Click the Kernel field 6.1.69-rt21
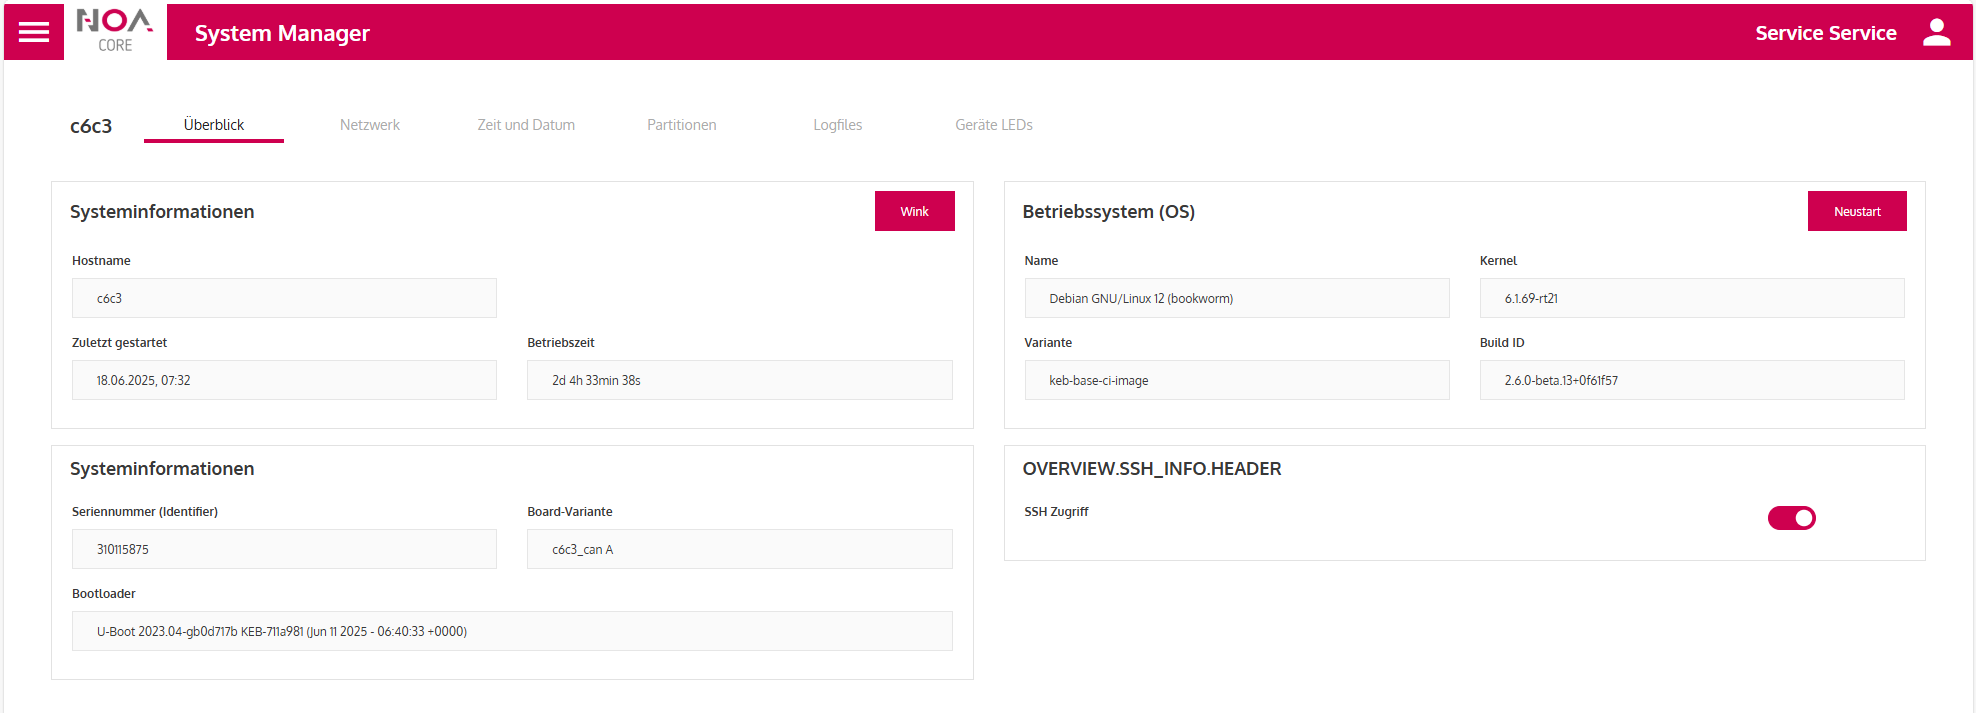 (1692, 298)
